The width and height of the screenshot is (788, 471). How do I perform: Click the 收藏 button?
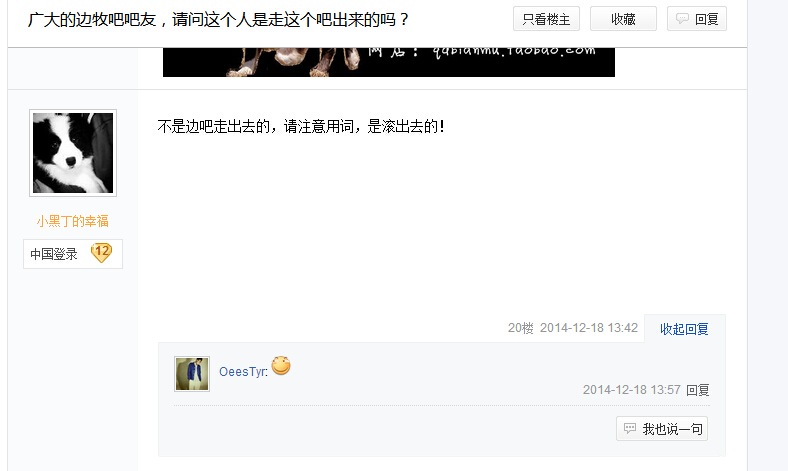pos(623,19)
